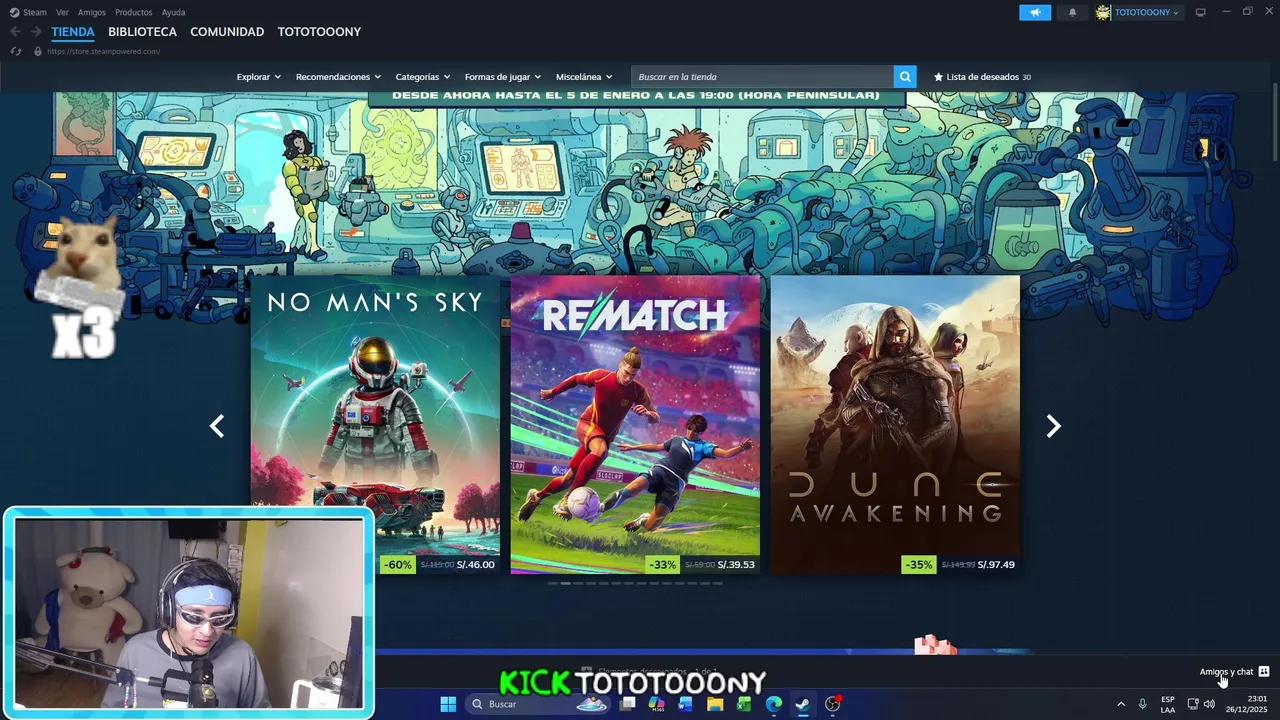The height and width of the screenshot is (720, 1280).
Task: Open the Rematch game card
Action: click(635, 425)
